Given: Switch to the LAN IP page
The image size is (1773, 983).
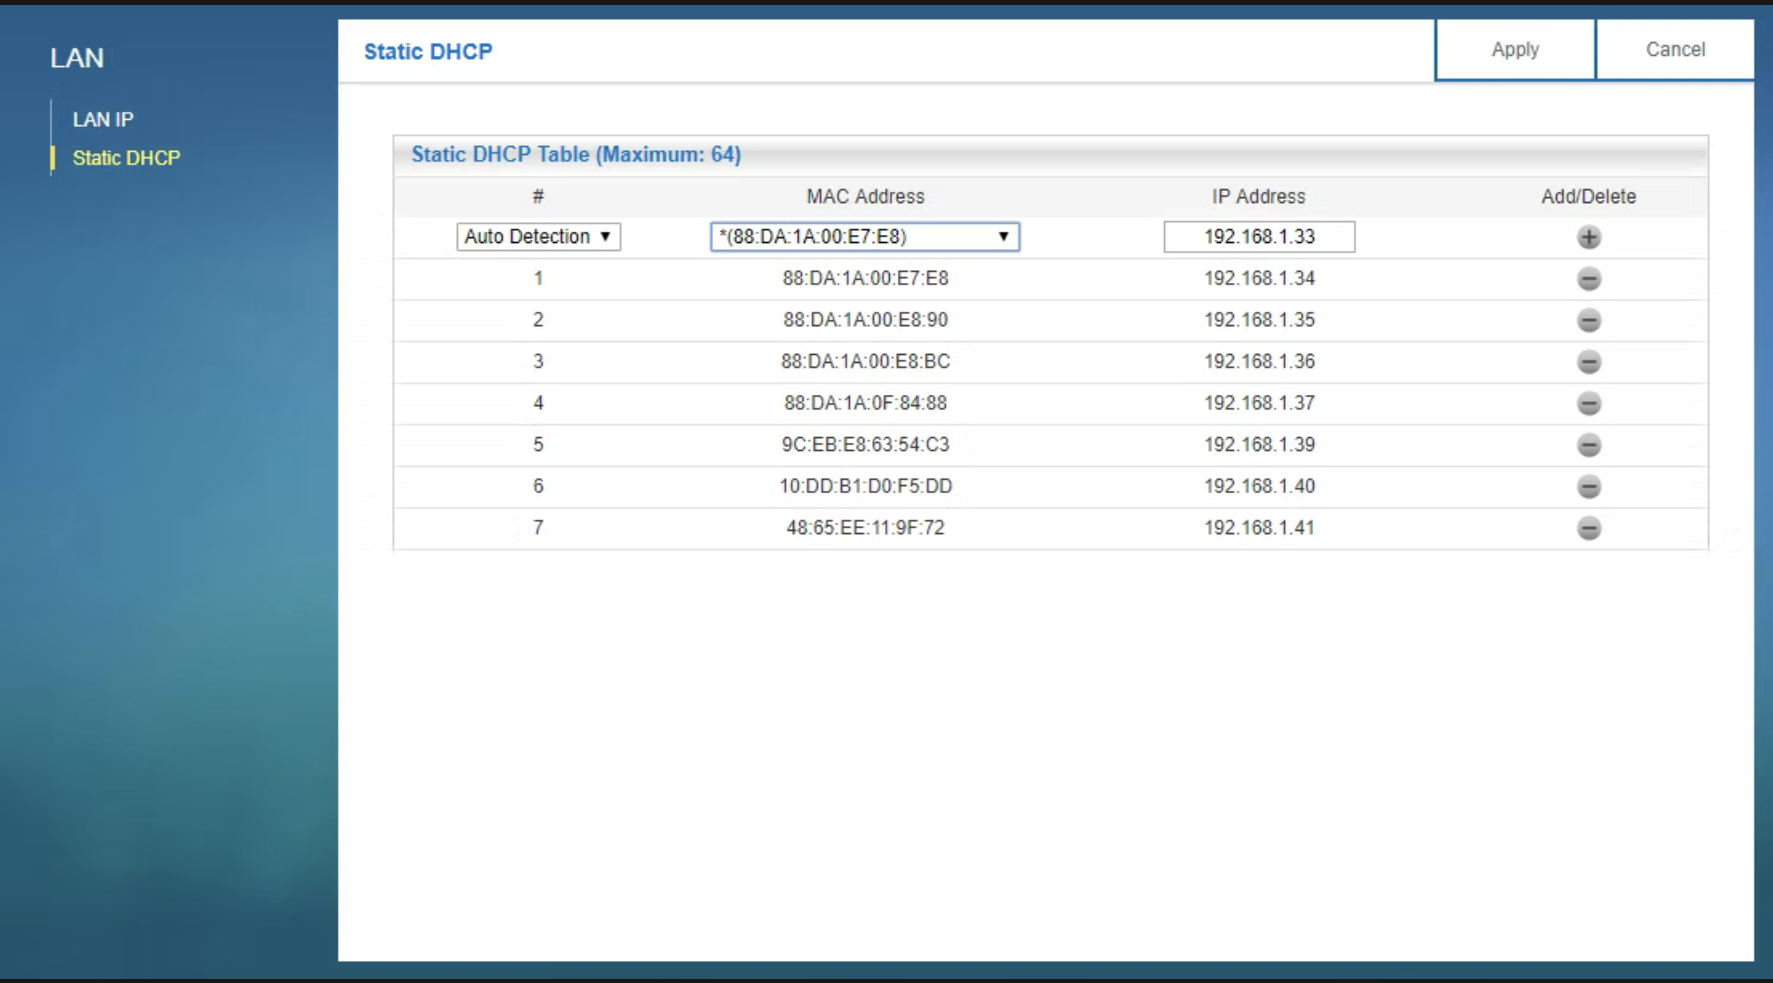Looking at the screenshot, I should (x=104, y=119).
